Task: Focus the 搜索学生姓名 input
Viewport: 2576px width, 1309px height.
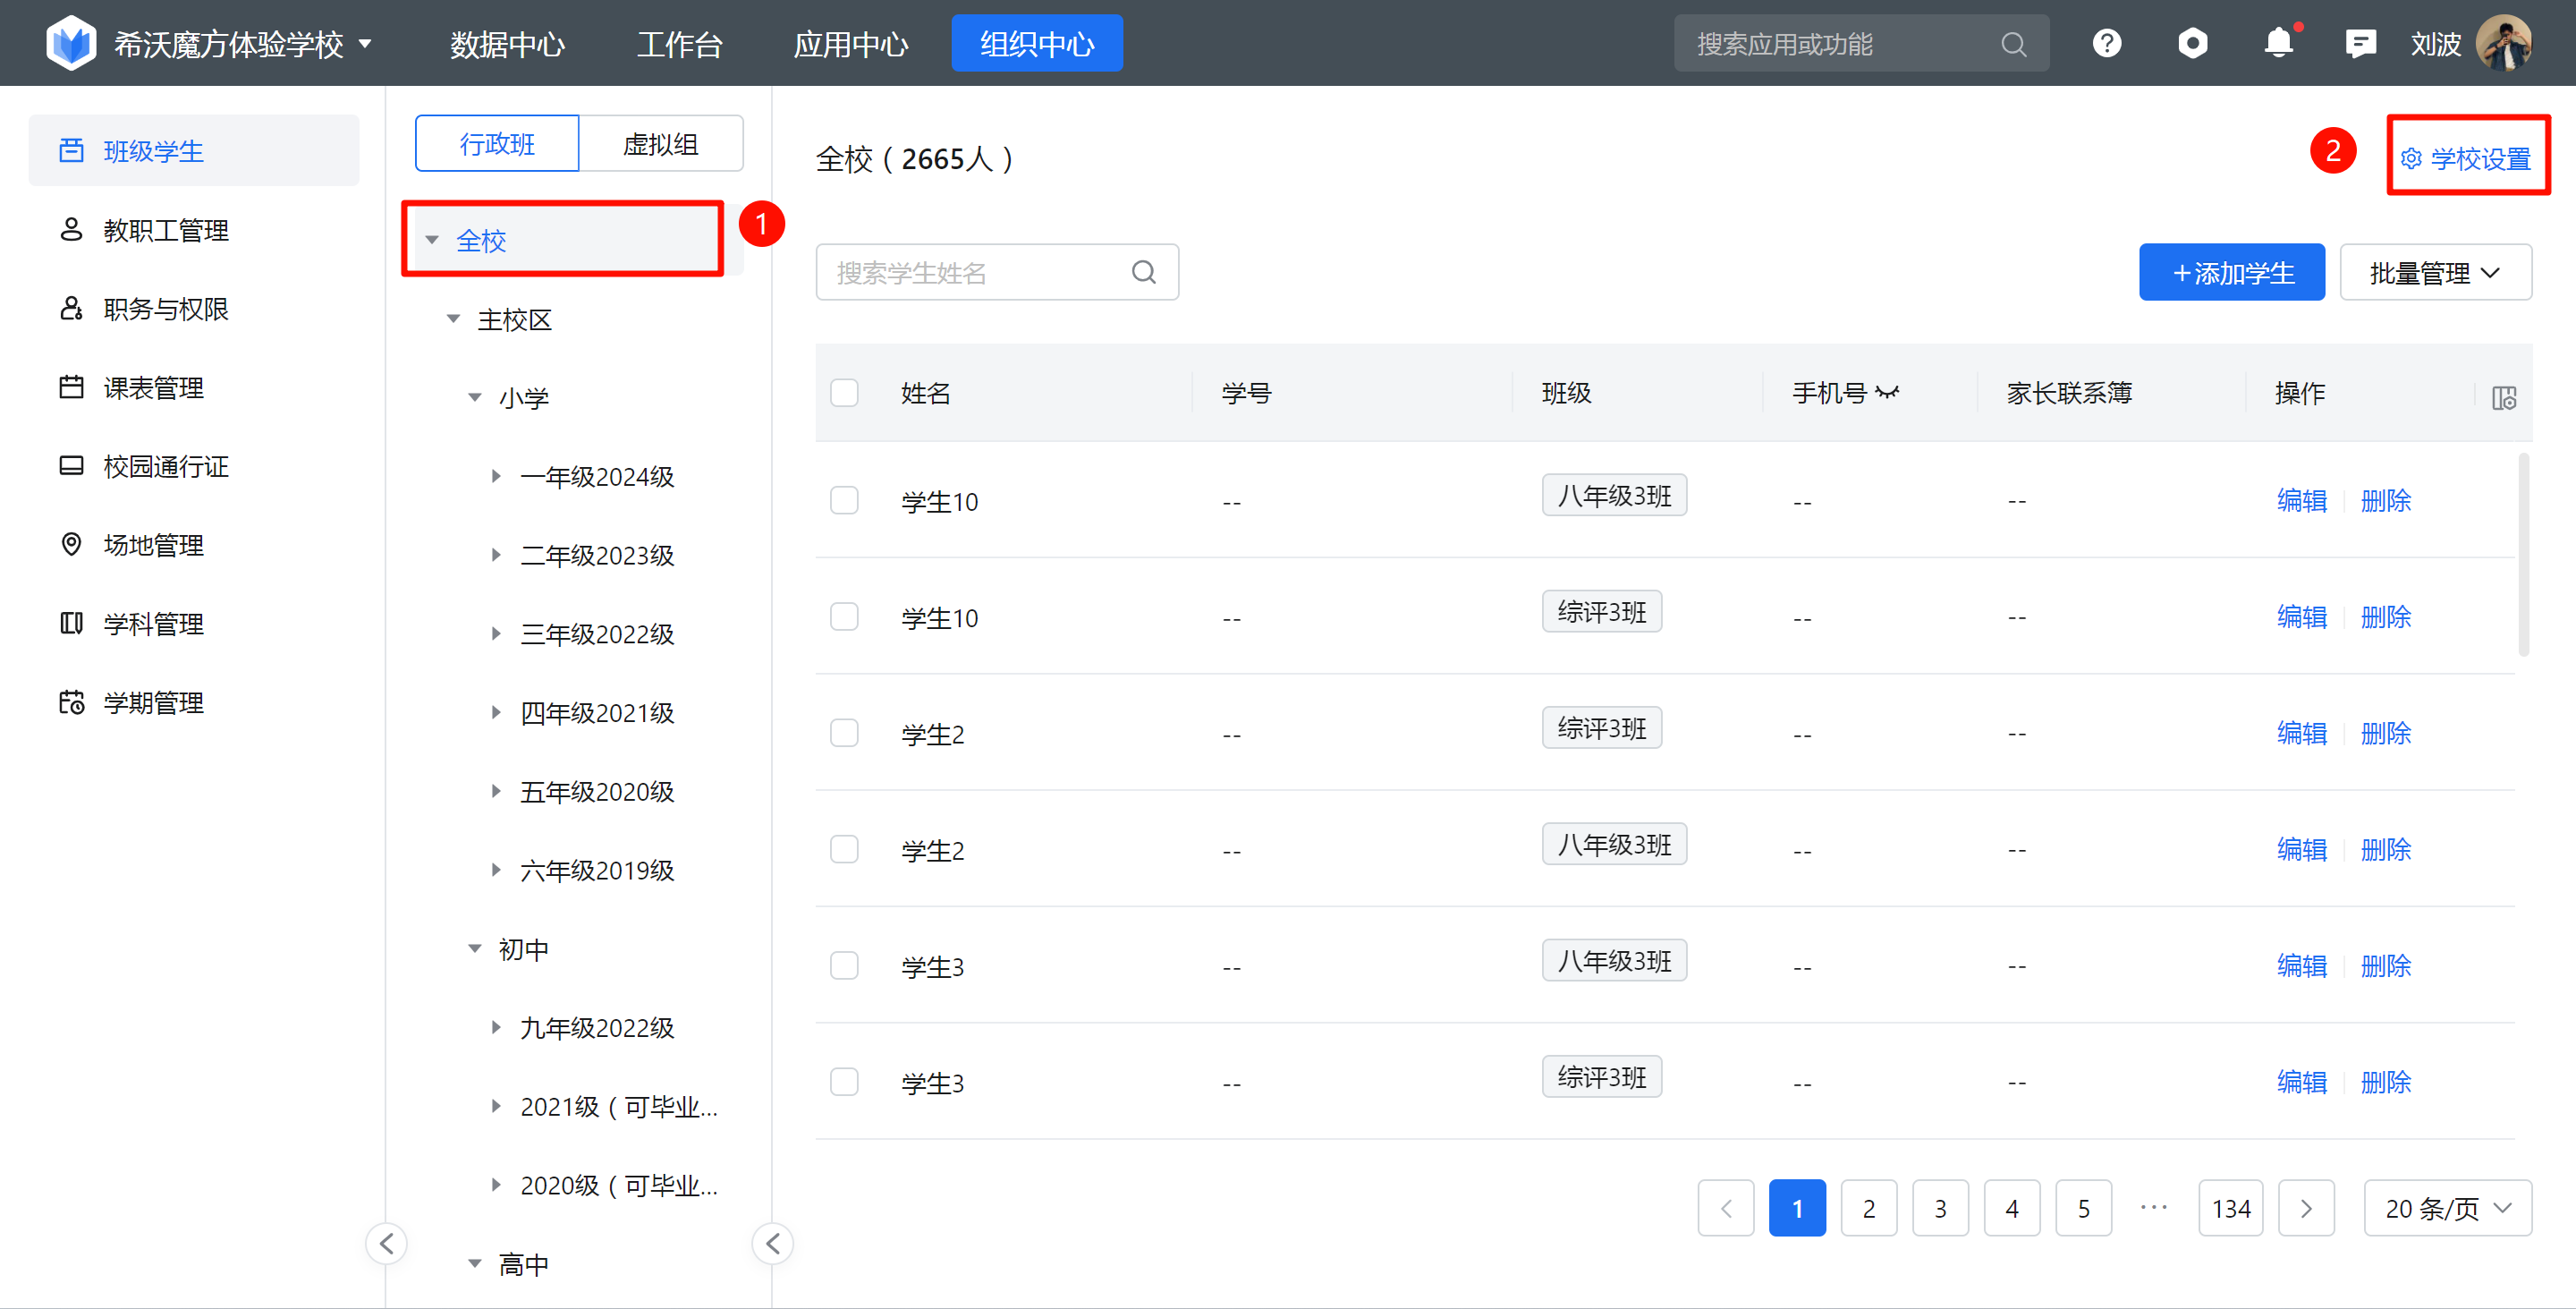Action: tap(997, 272)
